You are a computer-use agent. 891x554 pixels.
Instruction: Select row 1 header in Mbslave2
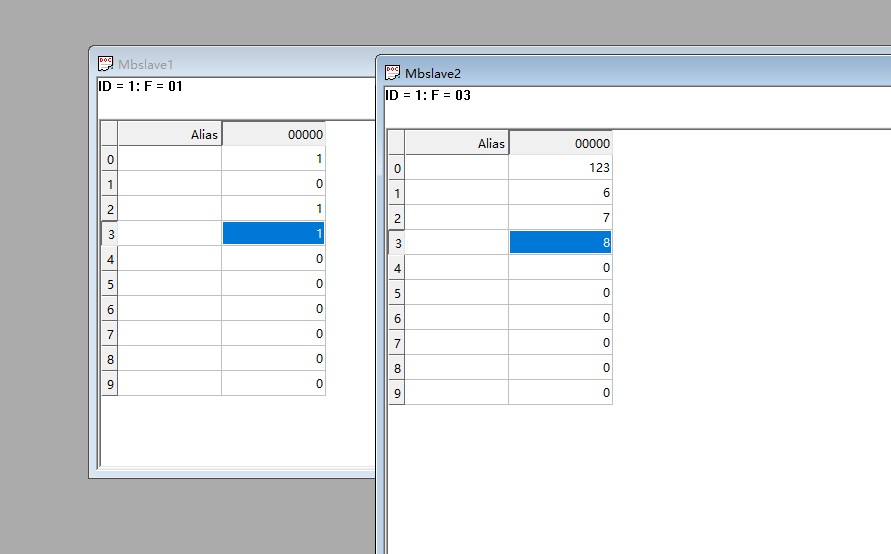pos(397,193)
